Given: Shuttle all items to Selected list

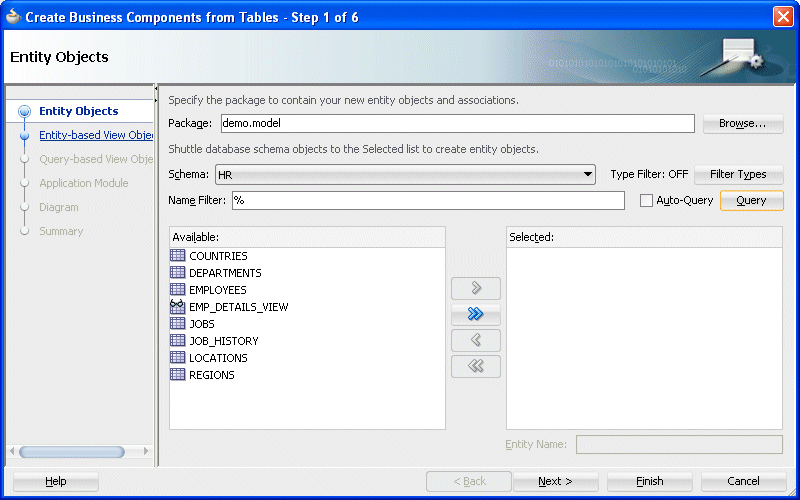Looking at the screenshot, I should click(x=476, y=314).
